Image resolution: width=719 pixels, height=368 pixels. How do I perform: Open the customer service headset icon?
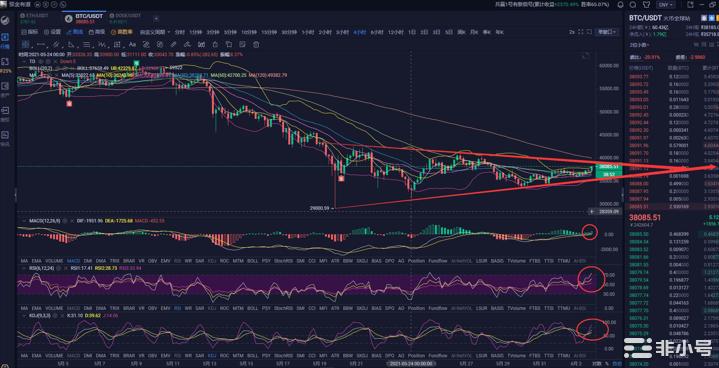click(x=633, y=4)
